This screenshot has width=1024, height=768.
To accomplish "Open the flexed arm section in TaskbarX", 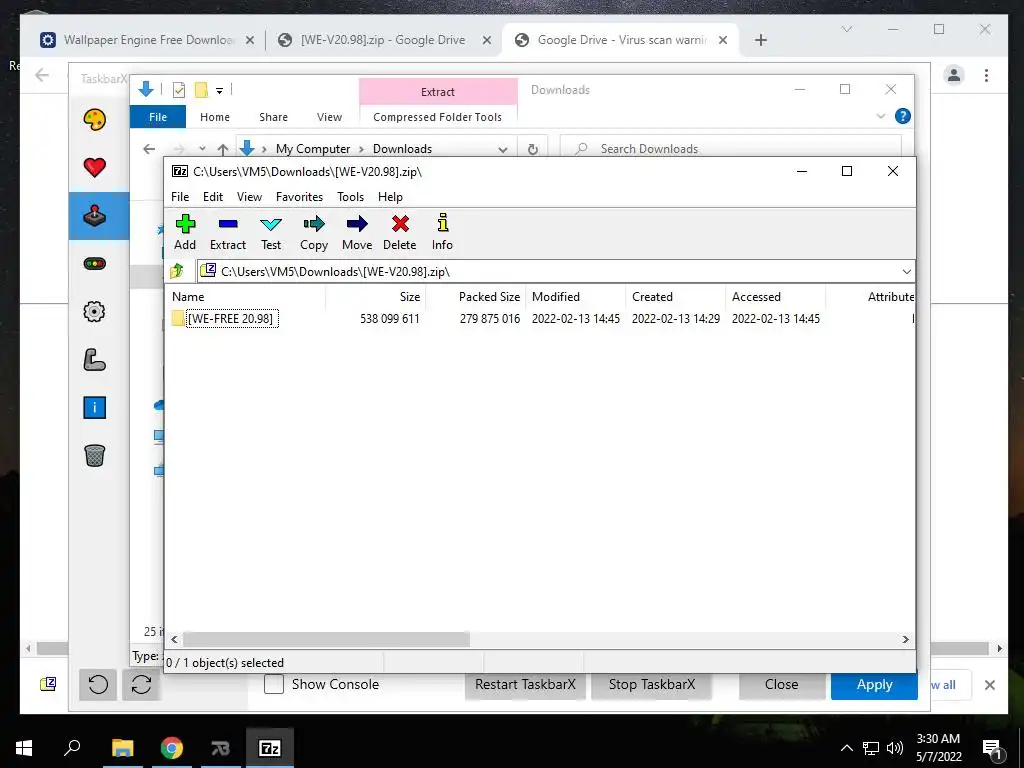I will click(95, 360).
